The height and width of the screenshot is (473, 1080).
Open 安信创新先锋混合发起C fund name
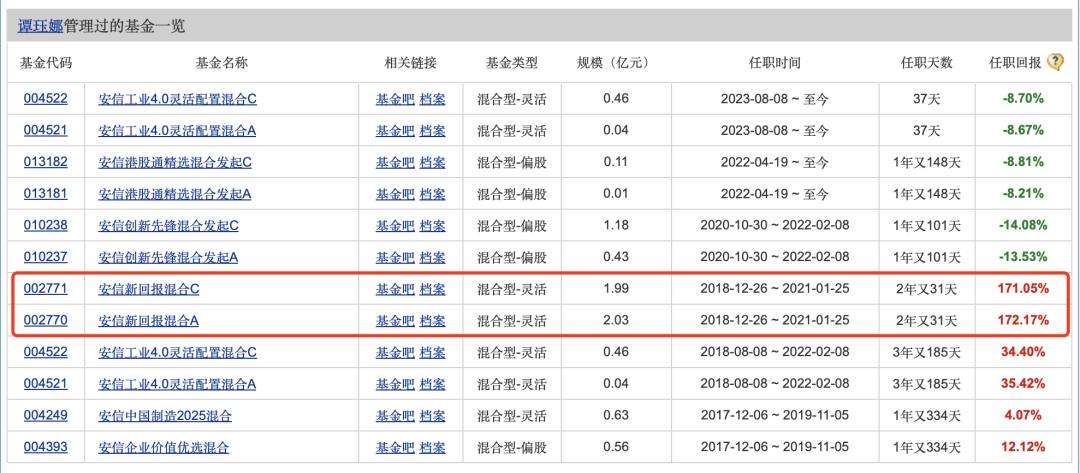[x=168, y=225]
